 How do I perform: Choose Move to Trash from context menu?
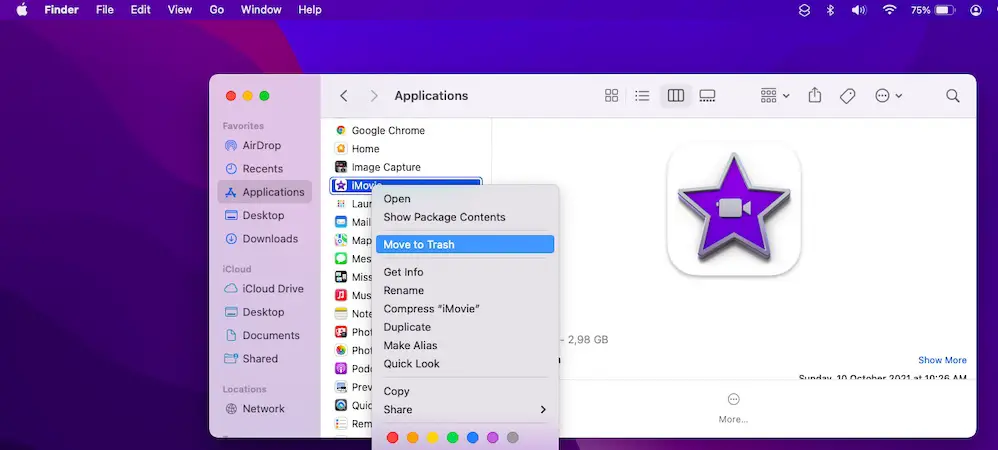pyautogui.click(x=464, y=245)
